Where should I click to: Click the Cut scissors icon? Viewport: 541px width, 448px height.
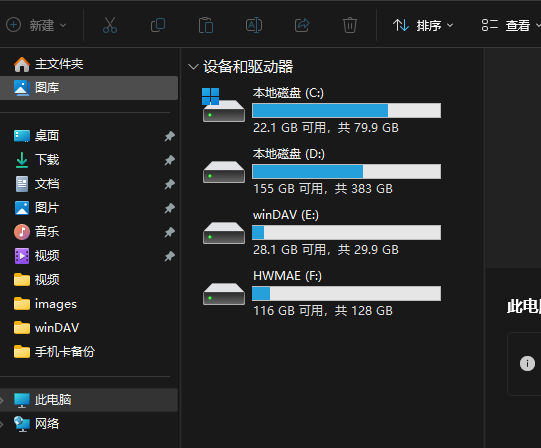click(x=110, y=25)
